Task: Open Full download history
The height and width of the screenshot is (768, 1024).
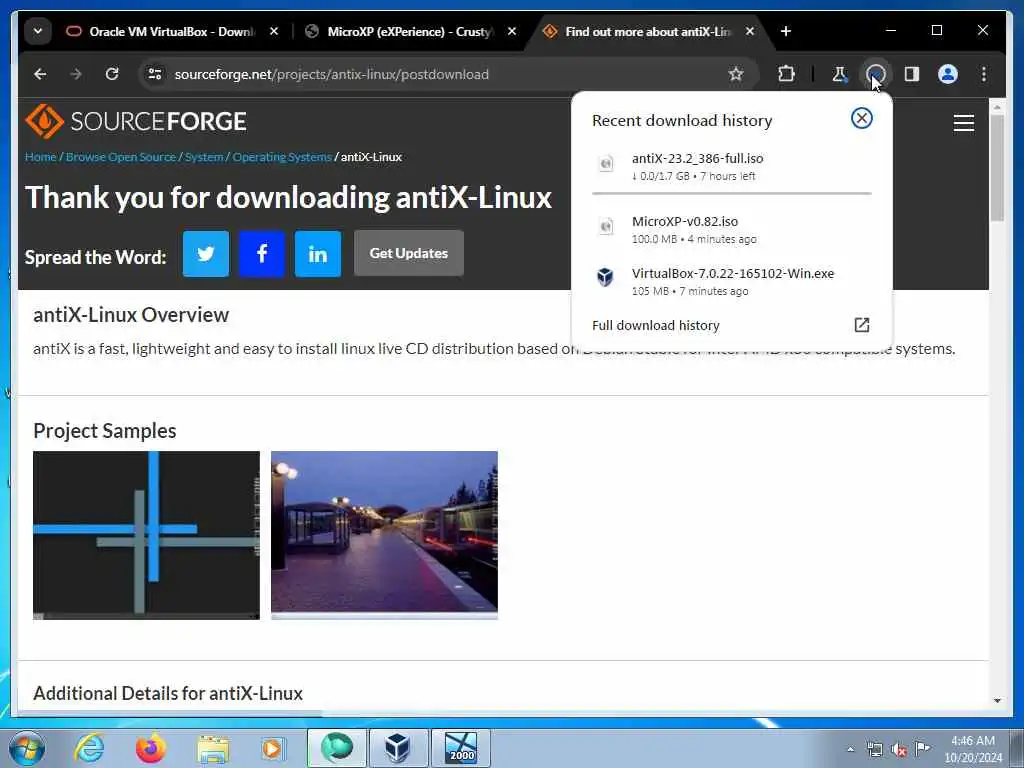Action: 731,325
